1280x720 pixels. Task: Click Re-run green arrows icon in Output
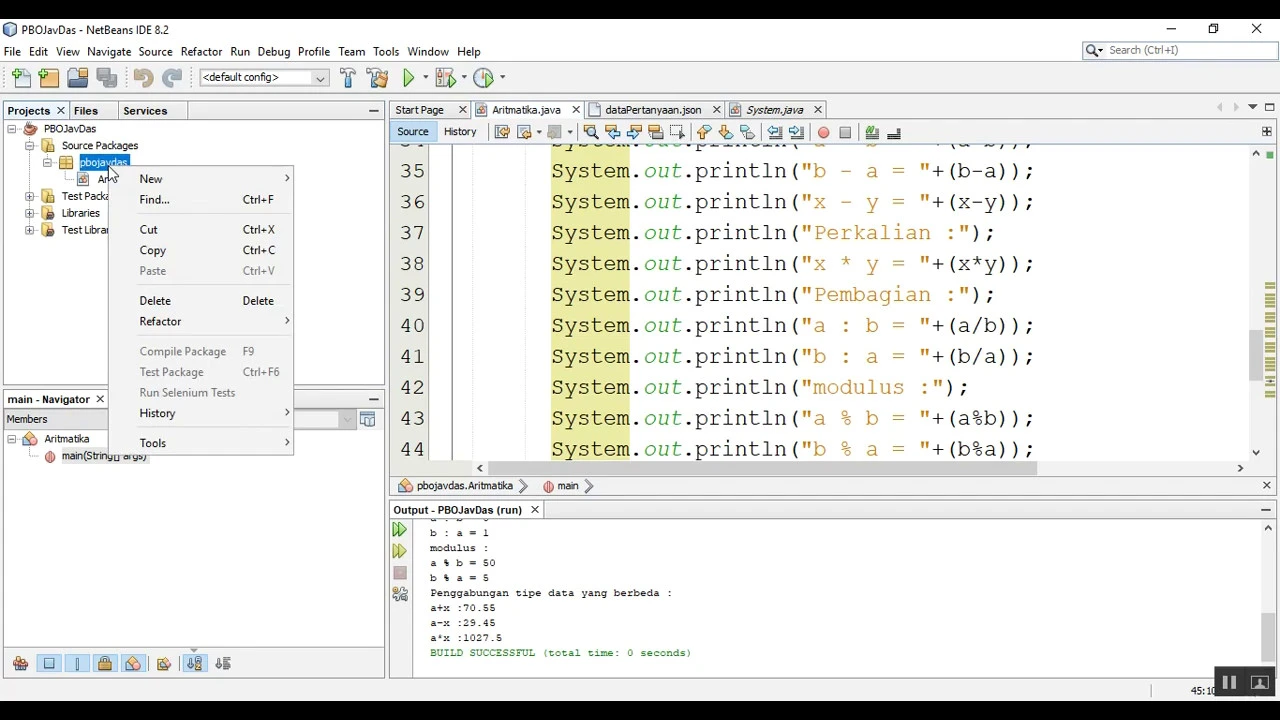tap(400, 529)
